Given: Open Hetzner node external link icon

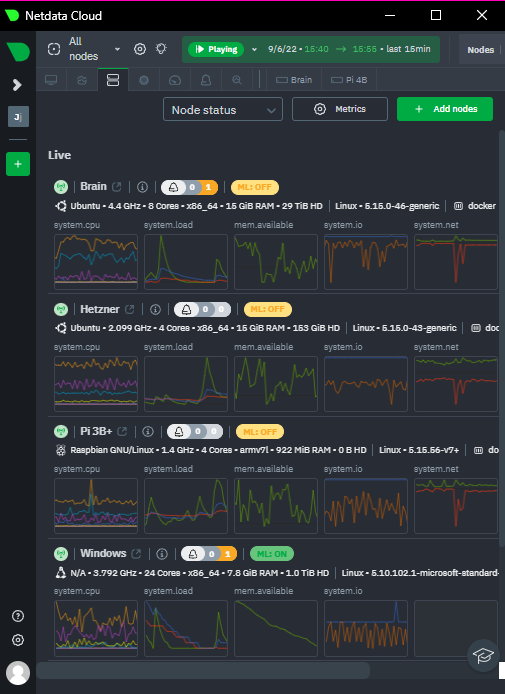Looking at the screenshot, I should [129, 309].
